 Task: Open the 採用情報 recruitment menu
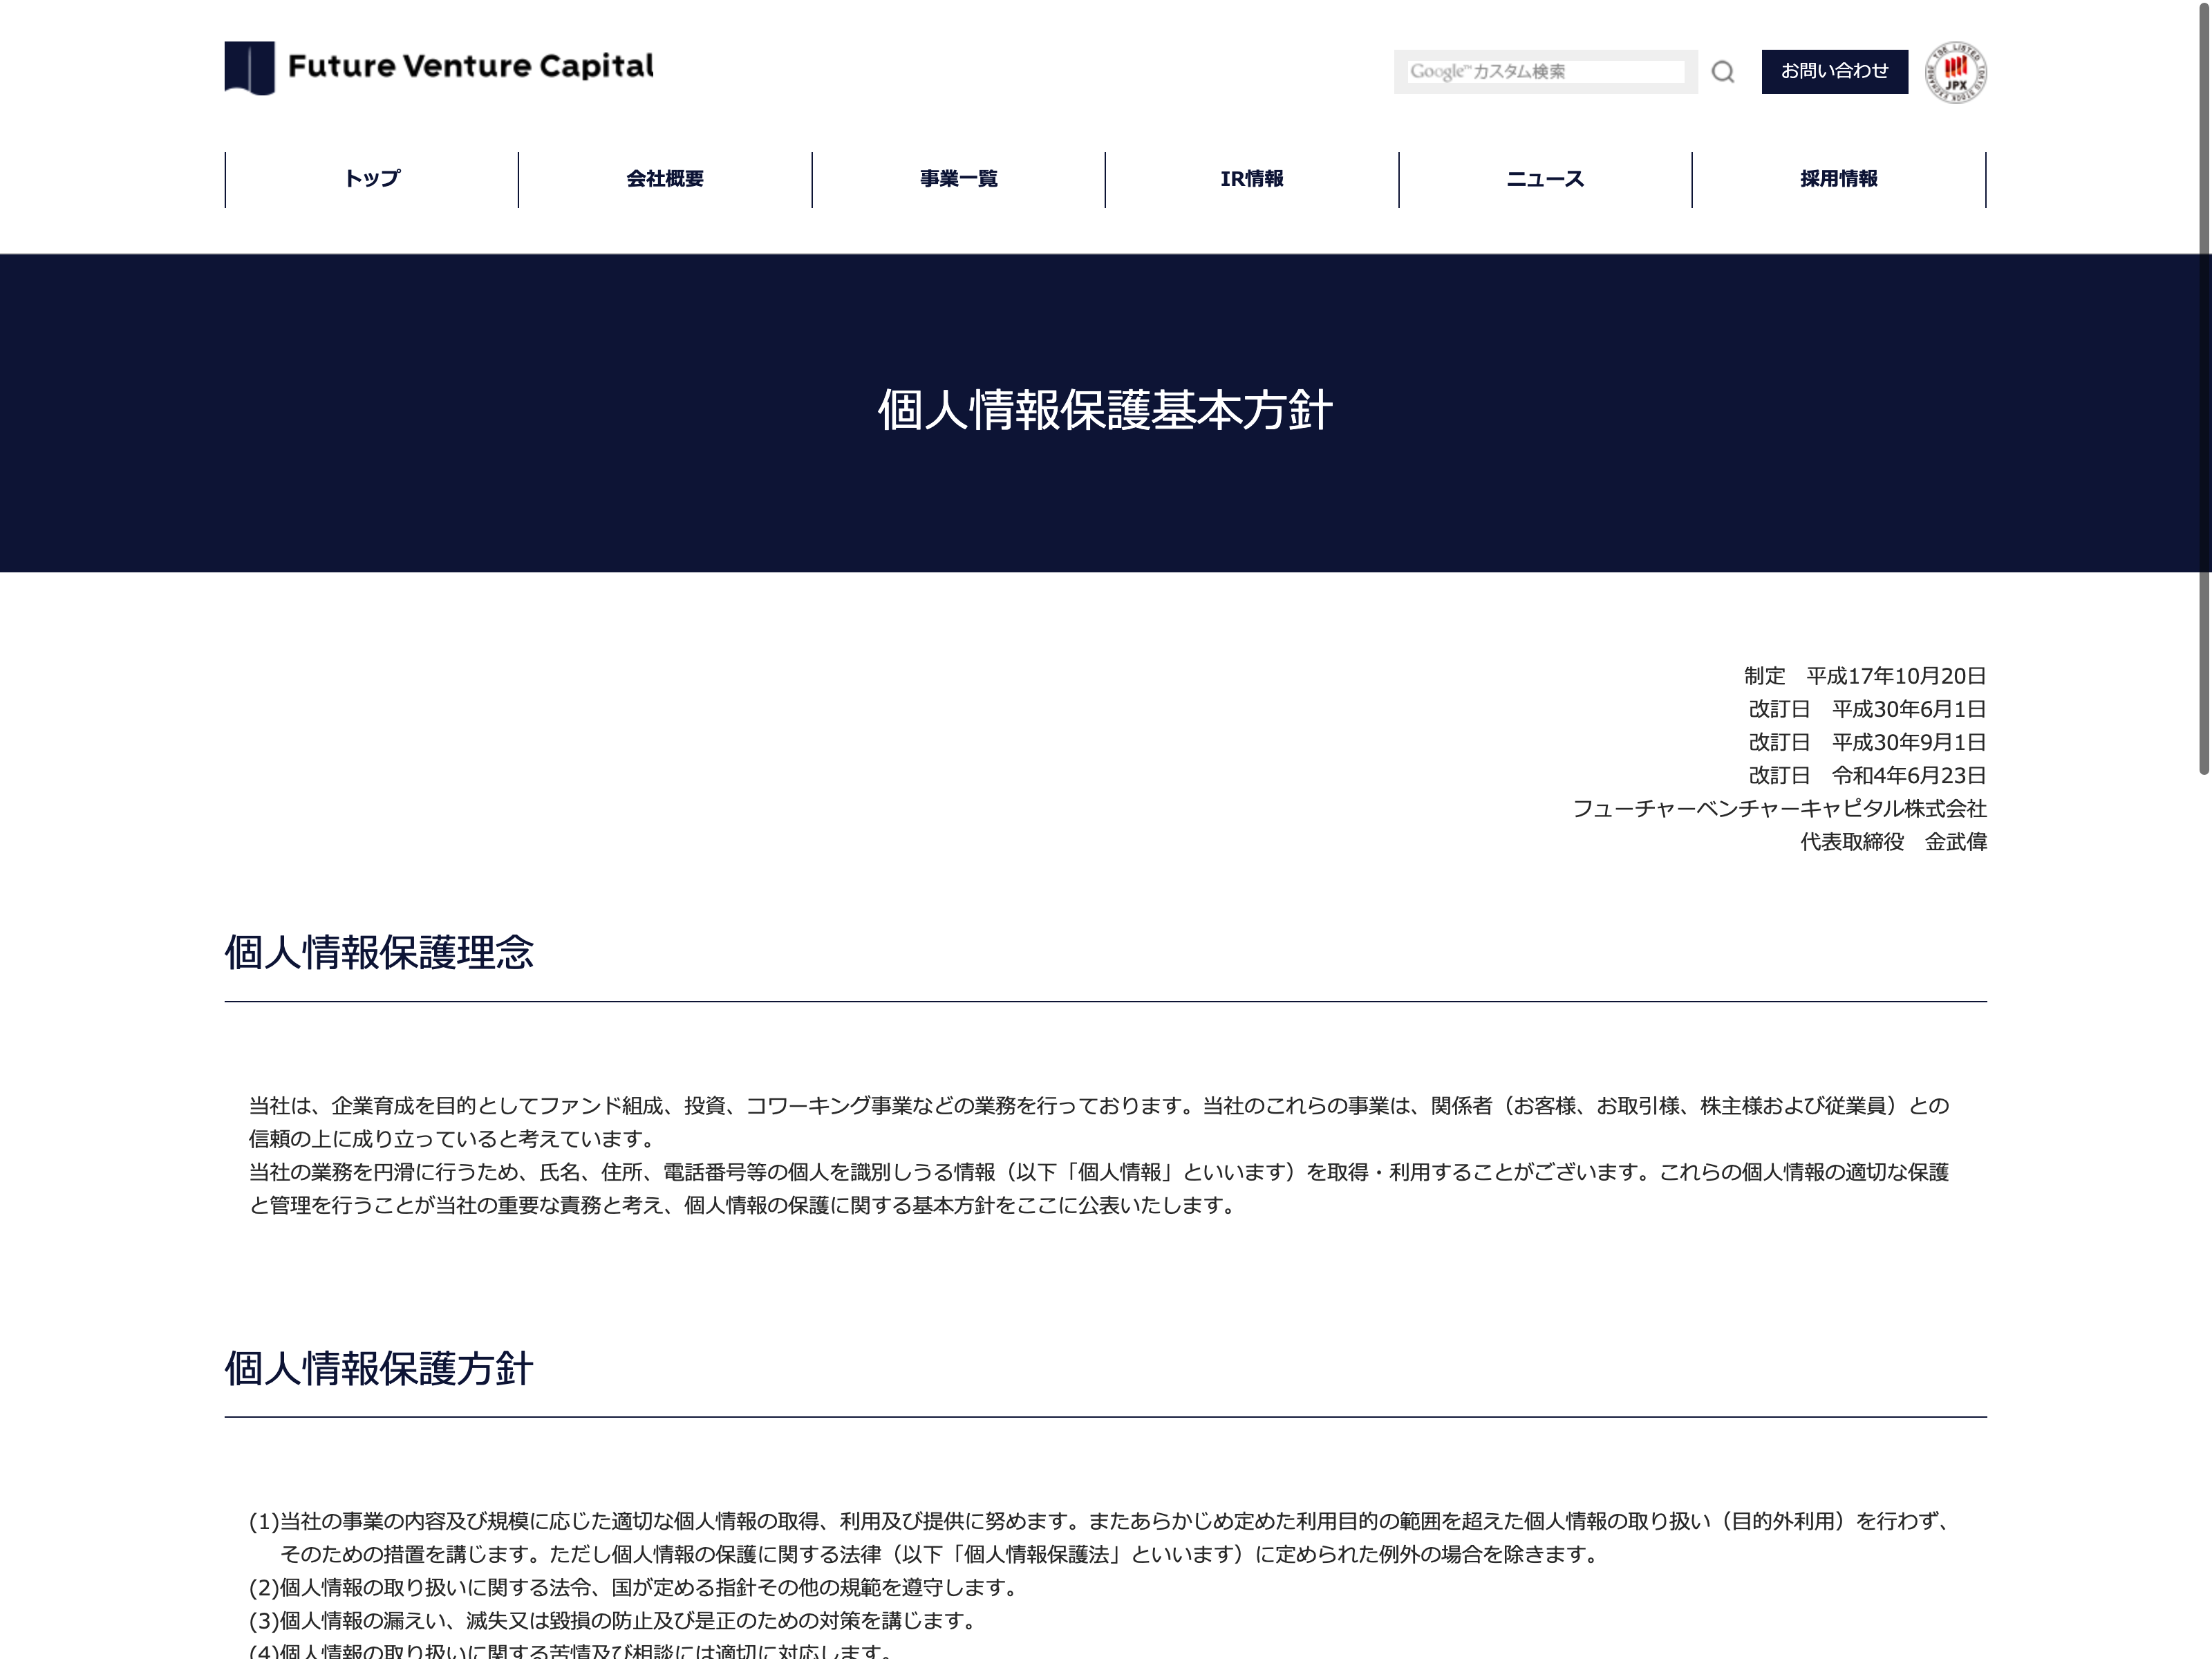pos(1838,179)
